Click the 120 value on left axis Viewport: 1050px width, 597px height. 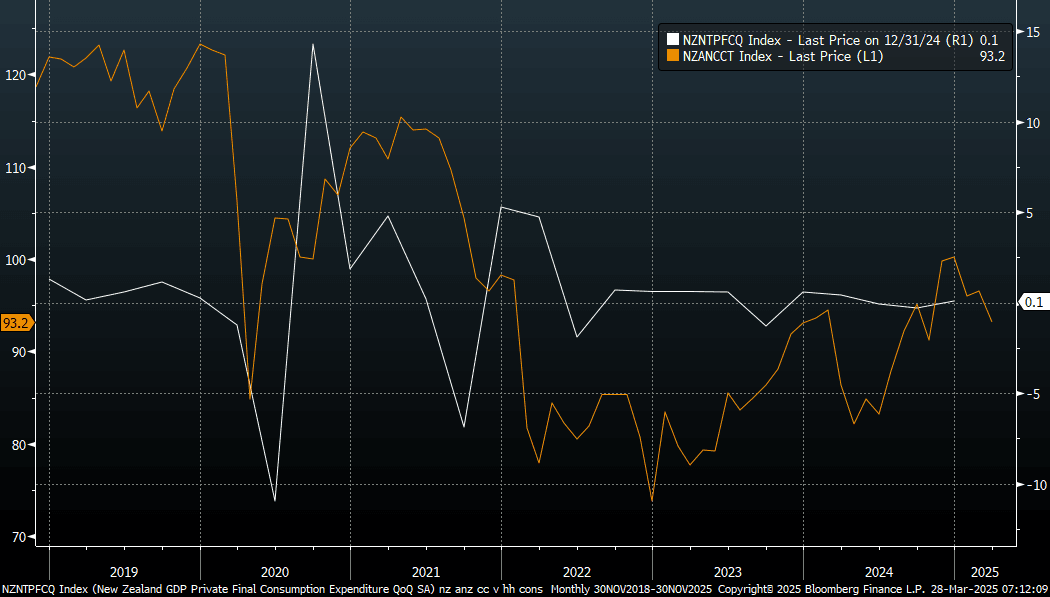[x=16, y=75]
